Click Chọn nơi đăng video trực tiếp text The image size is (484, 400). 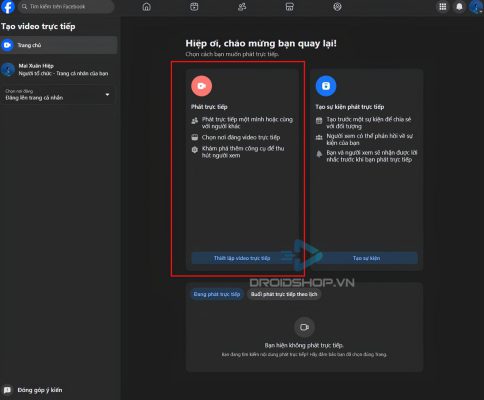point(241,137)
